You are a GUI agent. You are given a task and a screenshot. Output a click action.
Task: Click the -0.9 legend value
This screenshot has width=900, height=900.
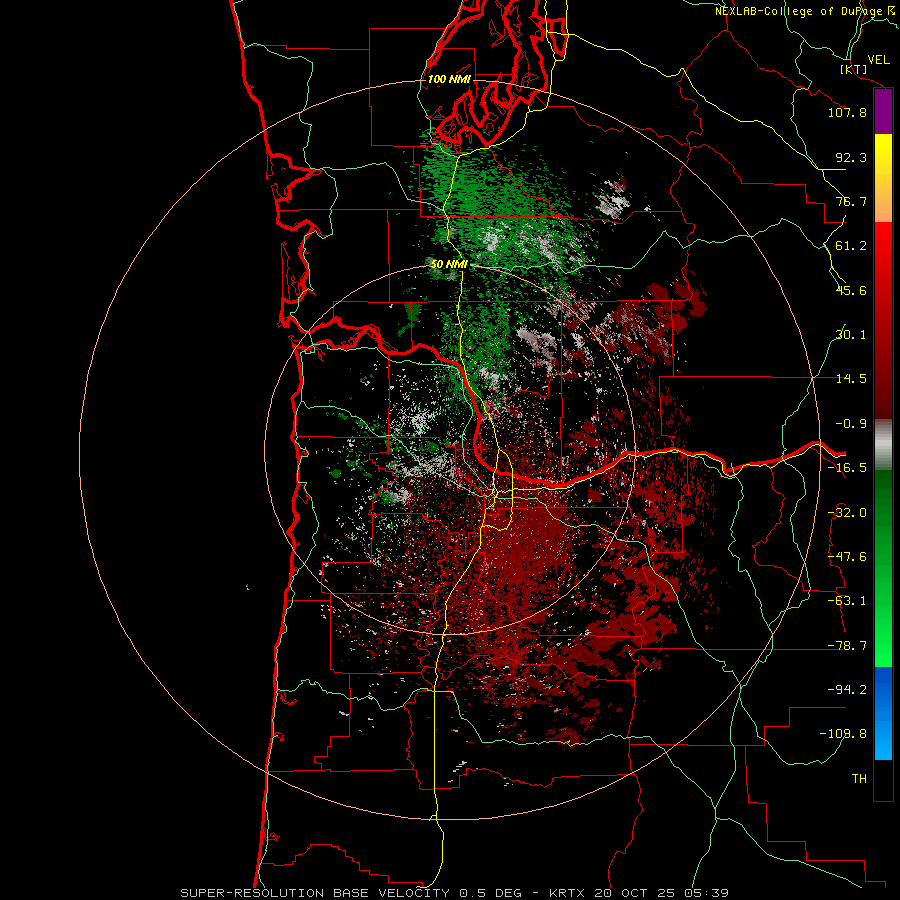[851, 424]
